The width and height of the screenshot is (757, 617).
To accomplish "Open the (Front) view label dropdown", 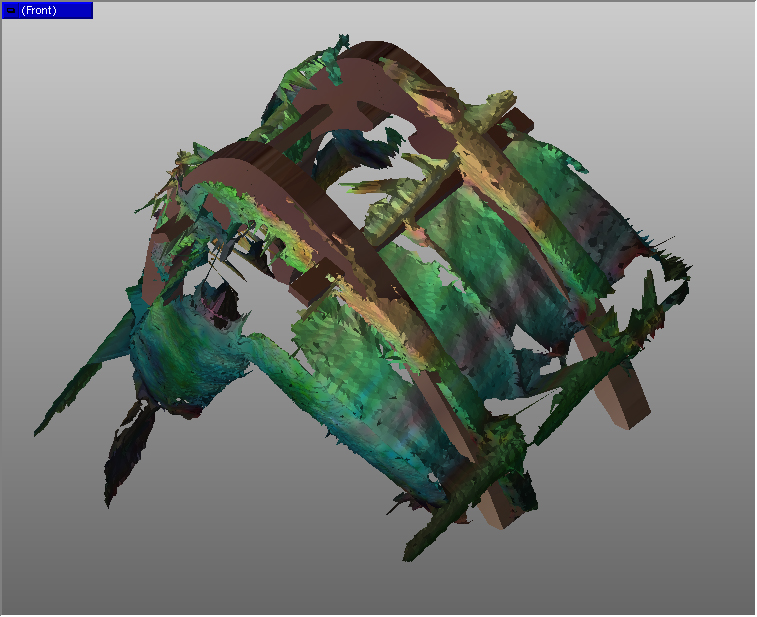I will (x=40, y=11).
